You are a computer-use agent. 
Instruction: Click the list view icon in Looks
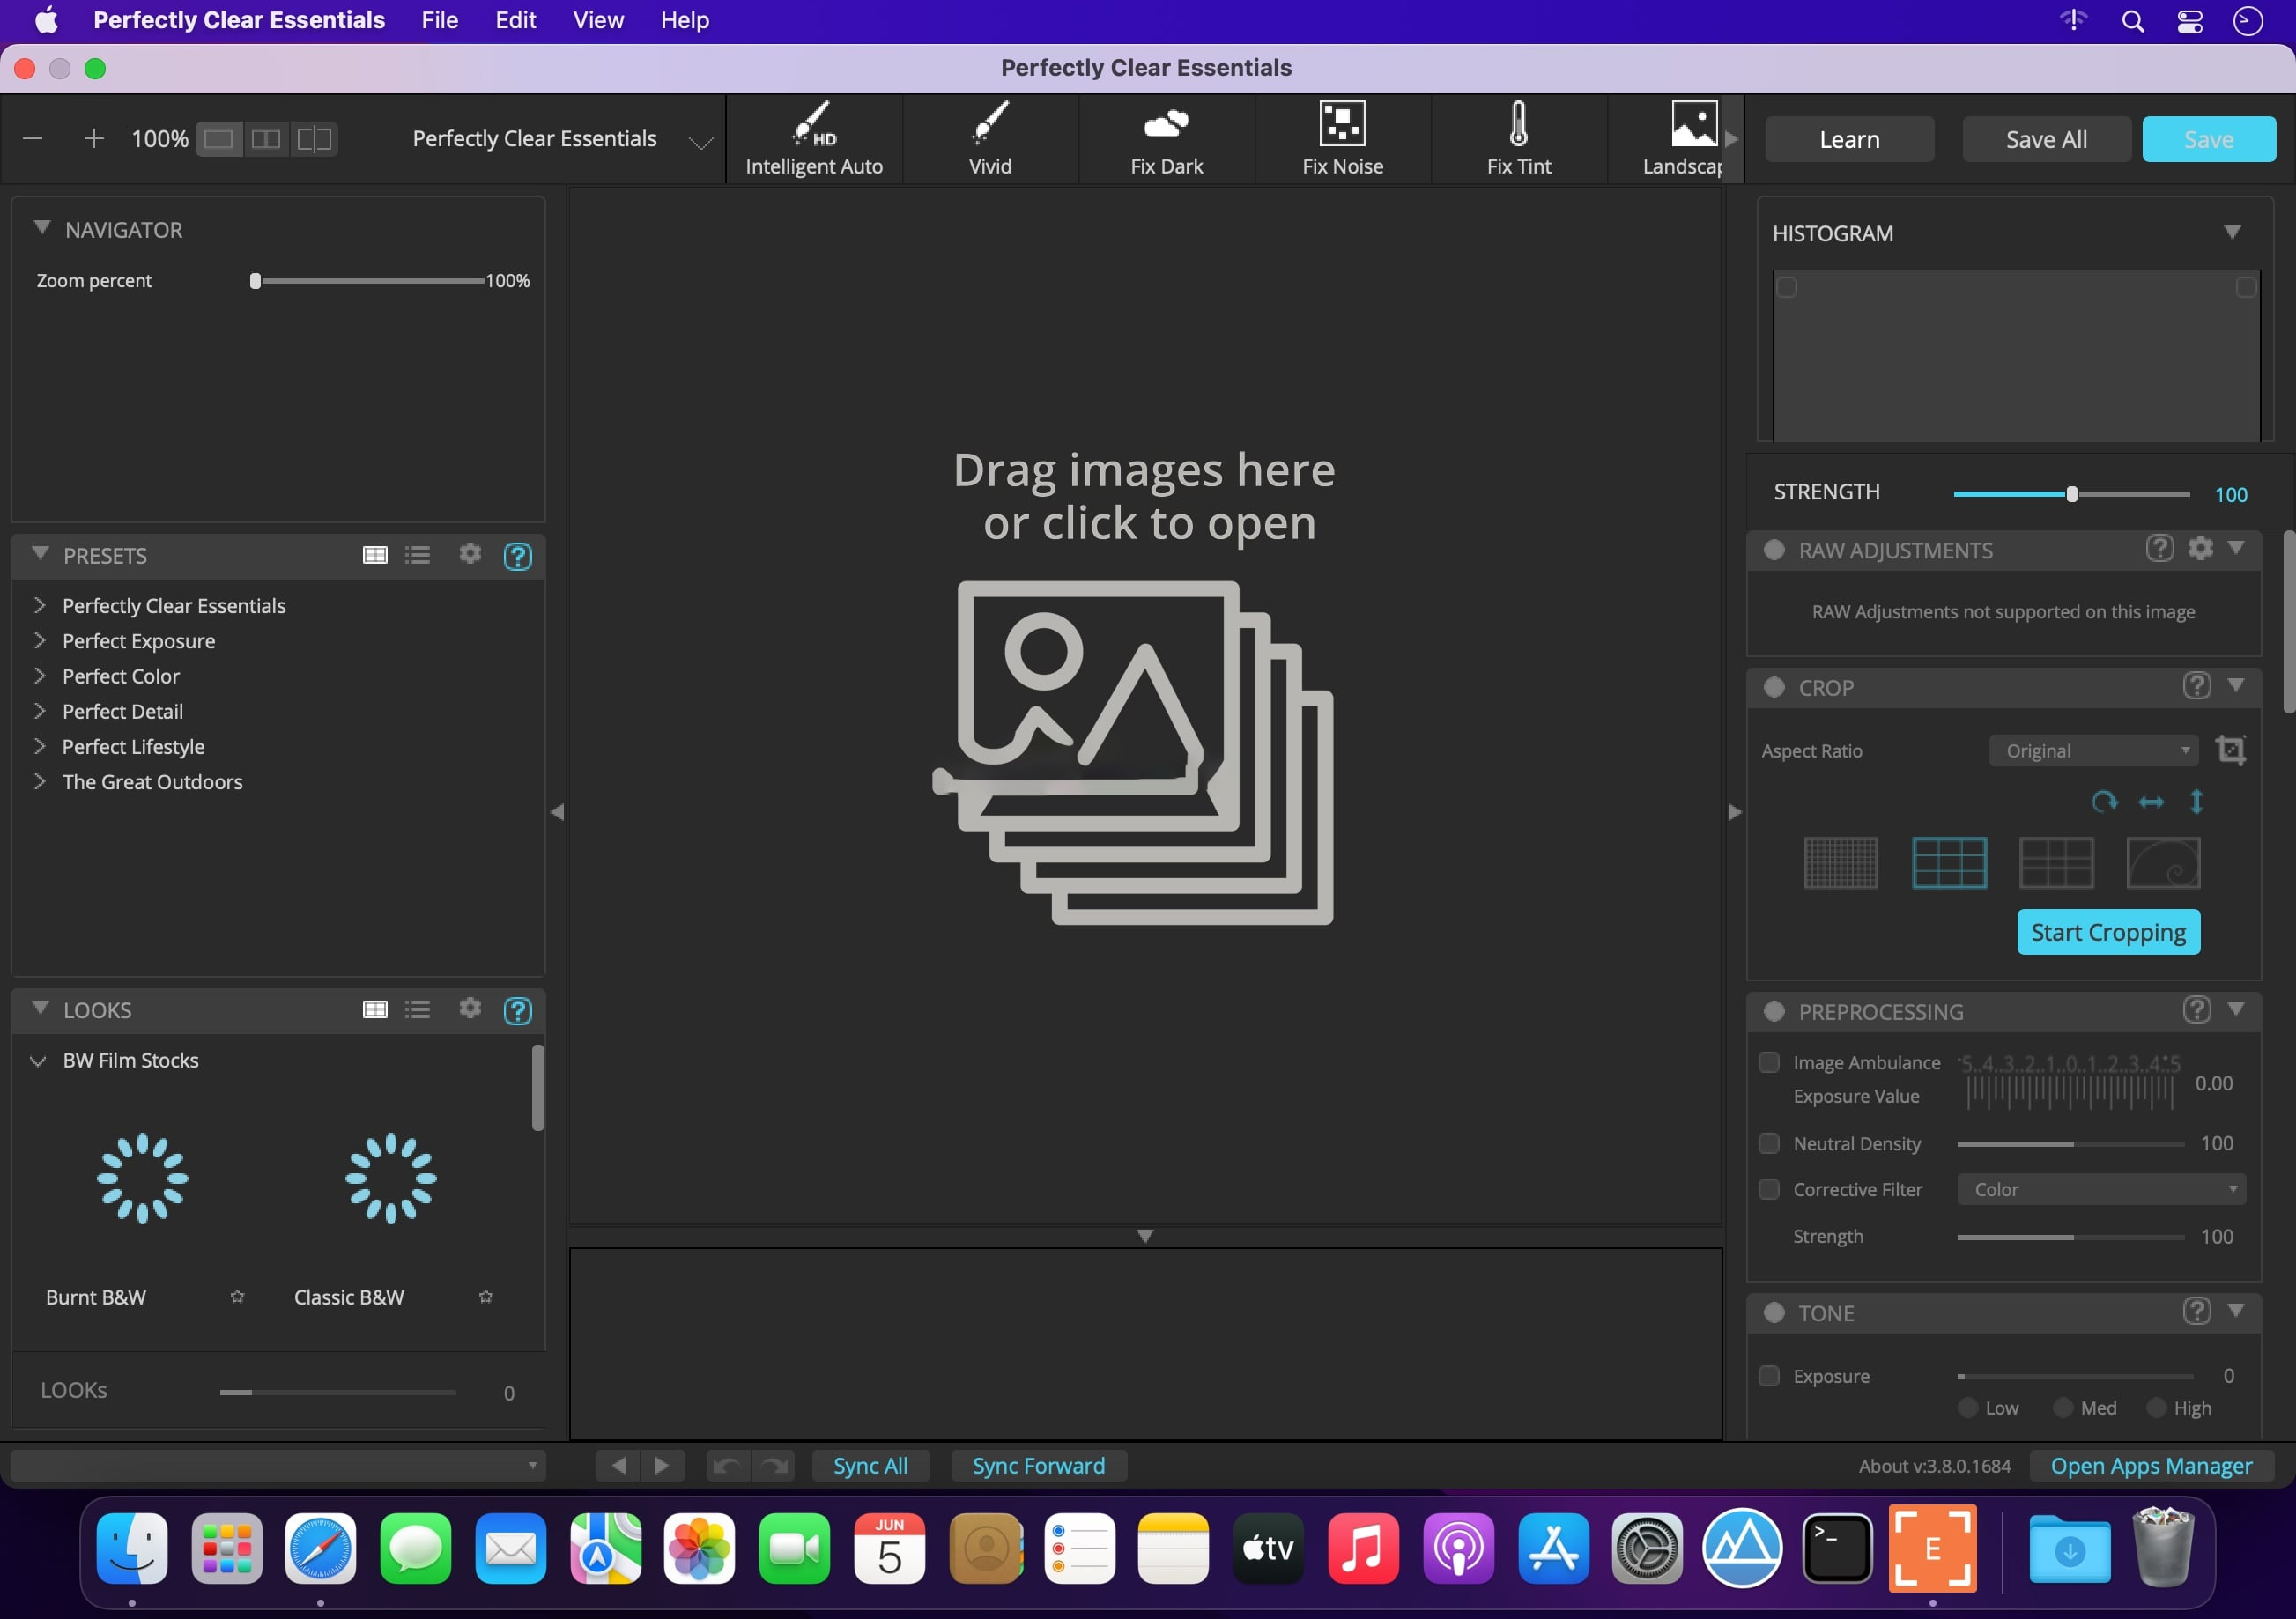click(418, 1009)
